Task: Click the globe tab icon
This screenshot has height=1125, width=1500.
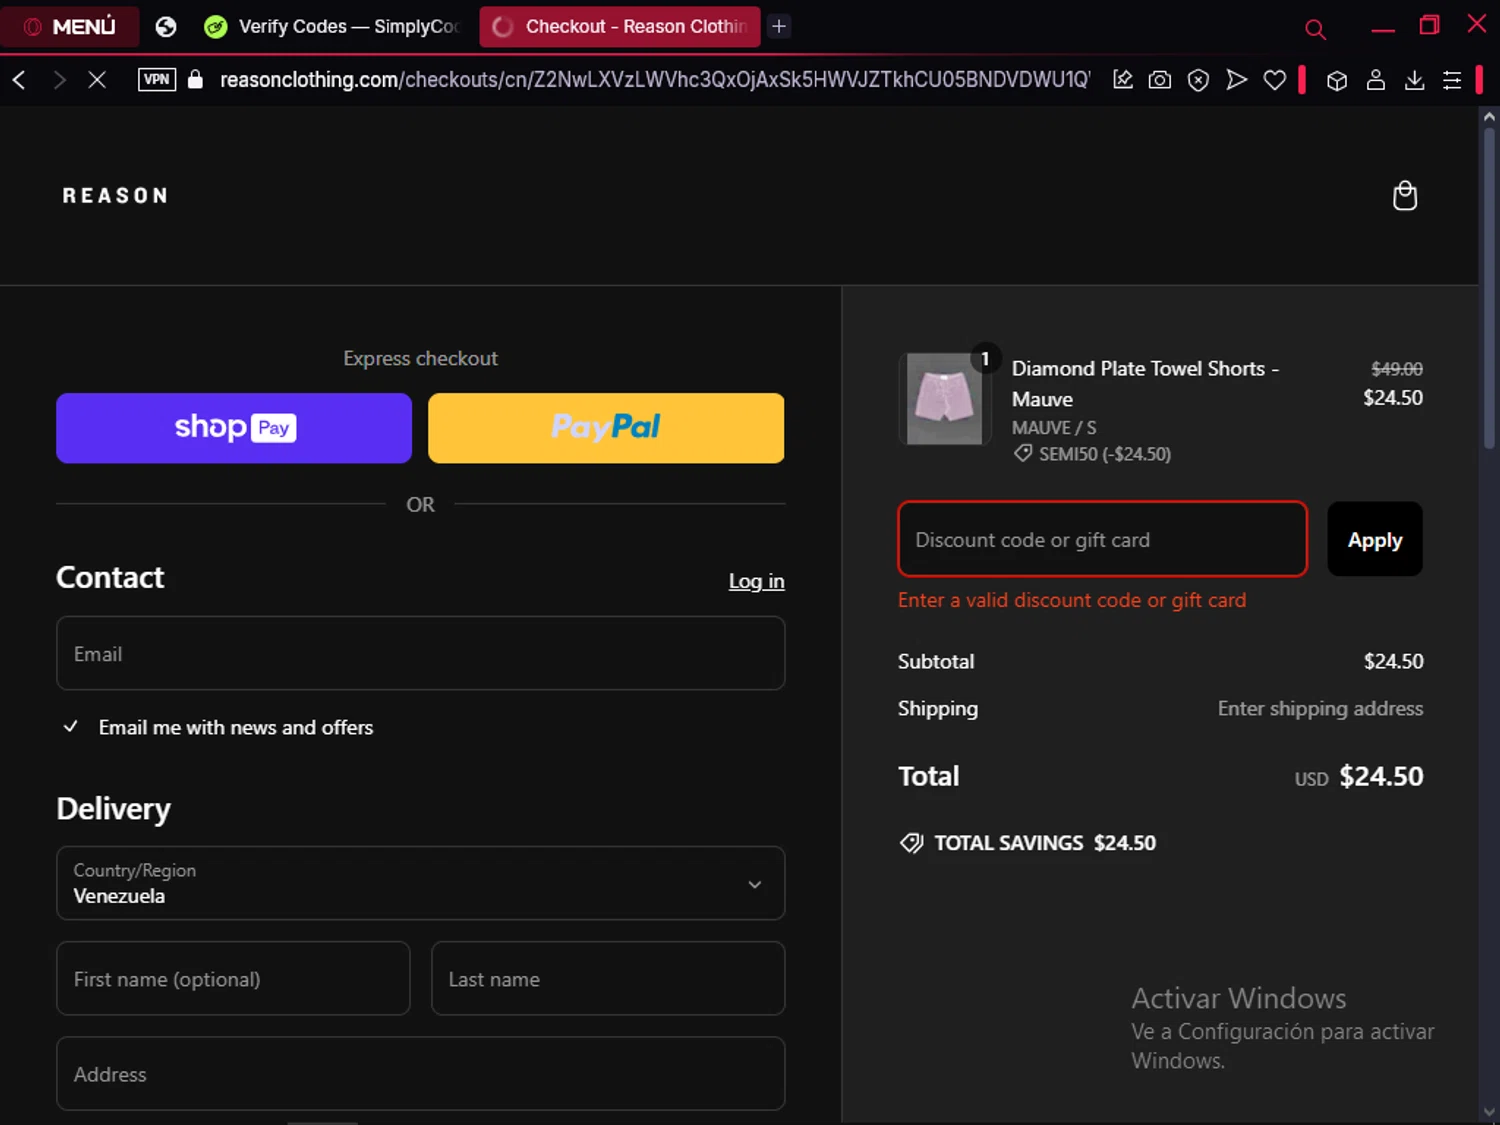Action: point(166,27)
